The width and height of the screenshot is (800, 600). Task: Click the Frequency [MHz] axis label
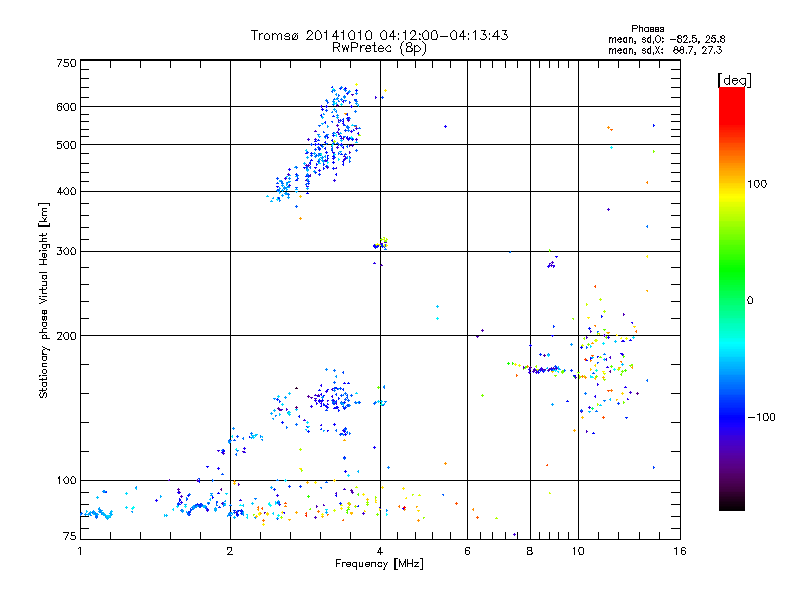click(x=379, y=564)
